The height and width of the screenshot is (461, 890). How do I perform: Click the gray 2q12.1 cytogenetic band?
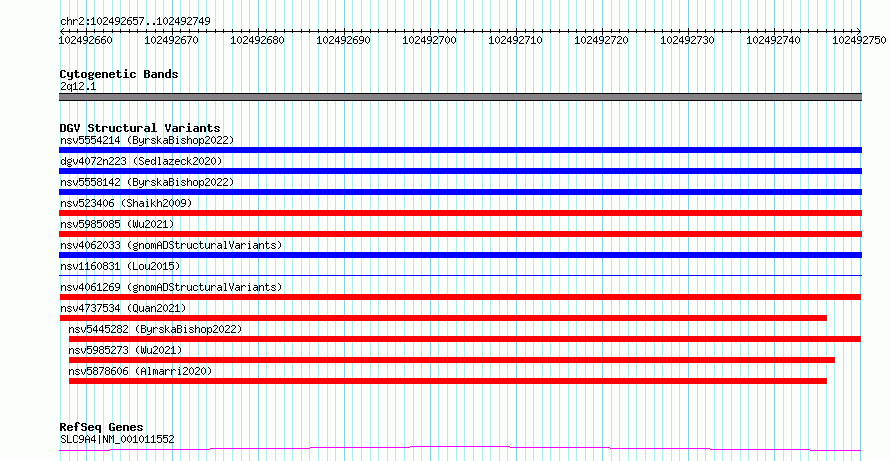(x=460, y=97)
